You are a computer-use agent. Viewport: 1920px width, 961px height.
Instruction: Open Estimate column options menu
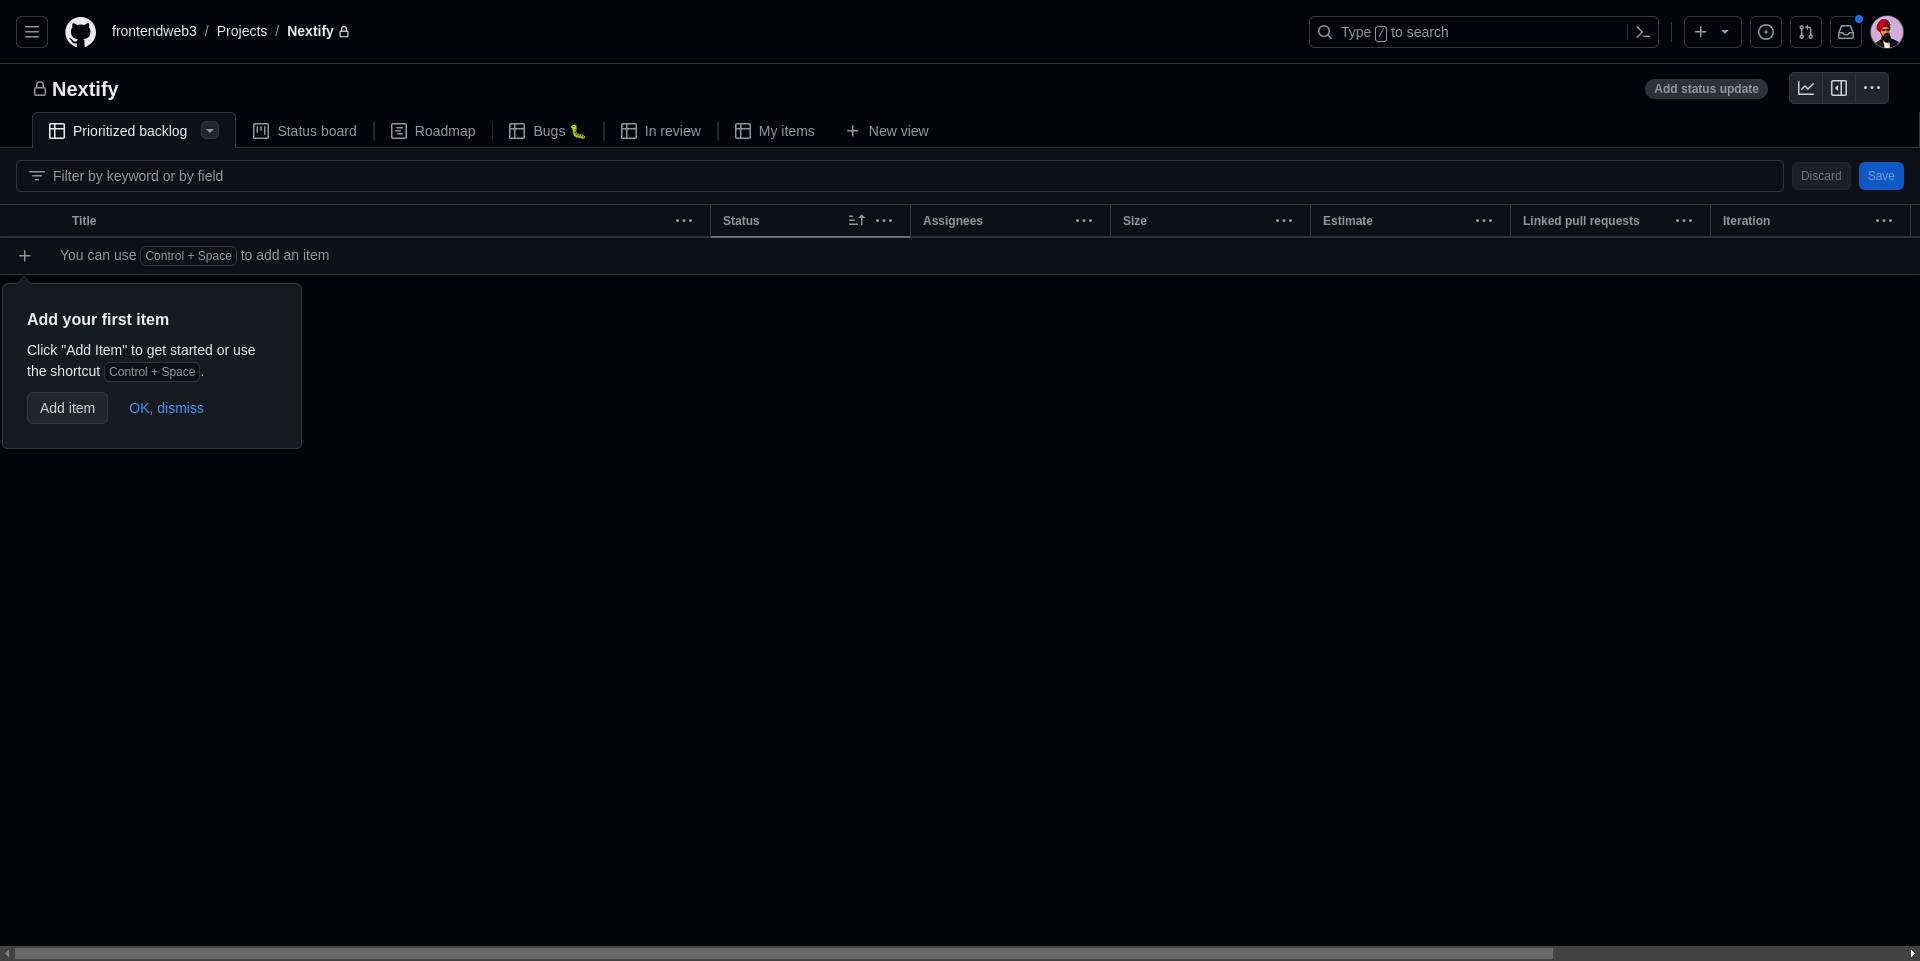(x=1484, y=221)
